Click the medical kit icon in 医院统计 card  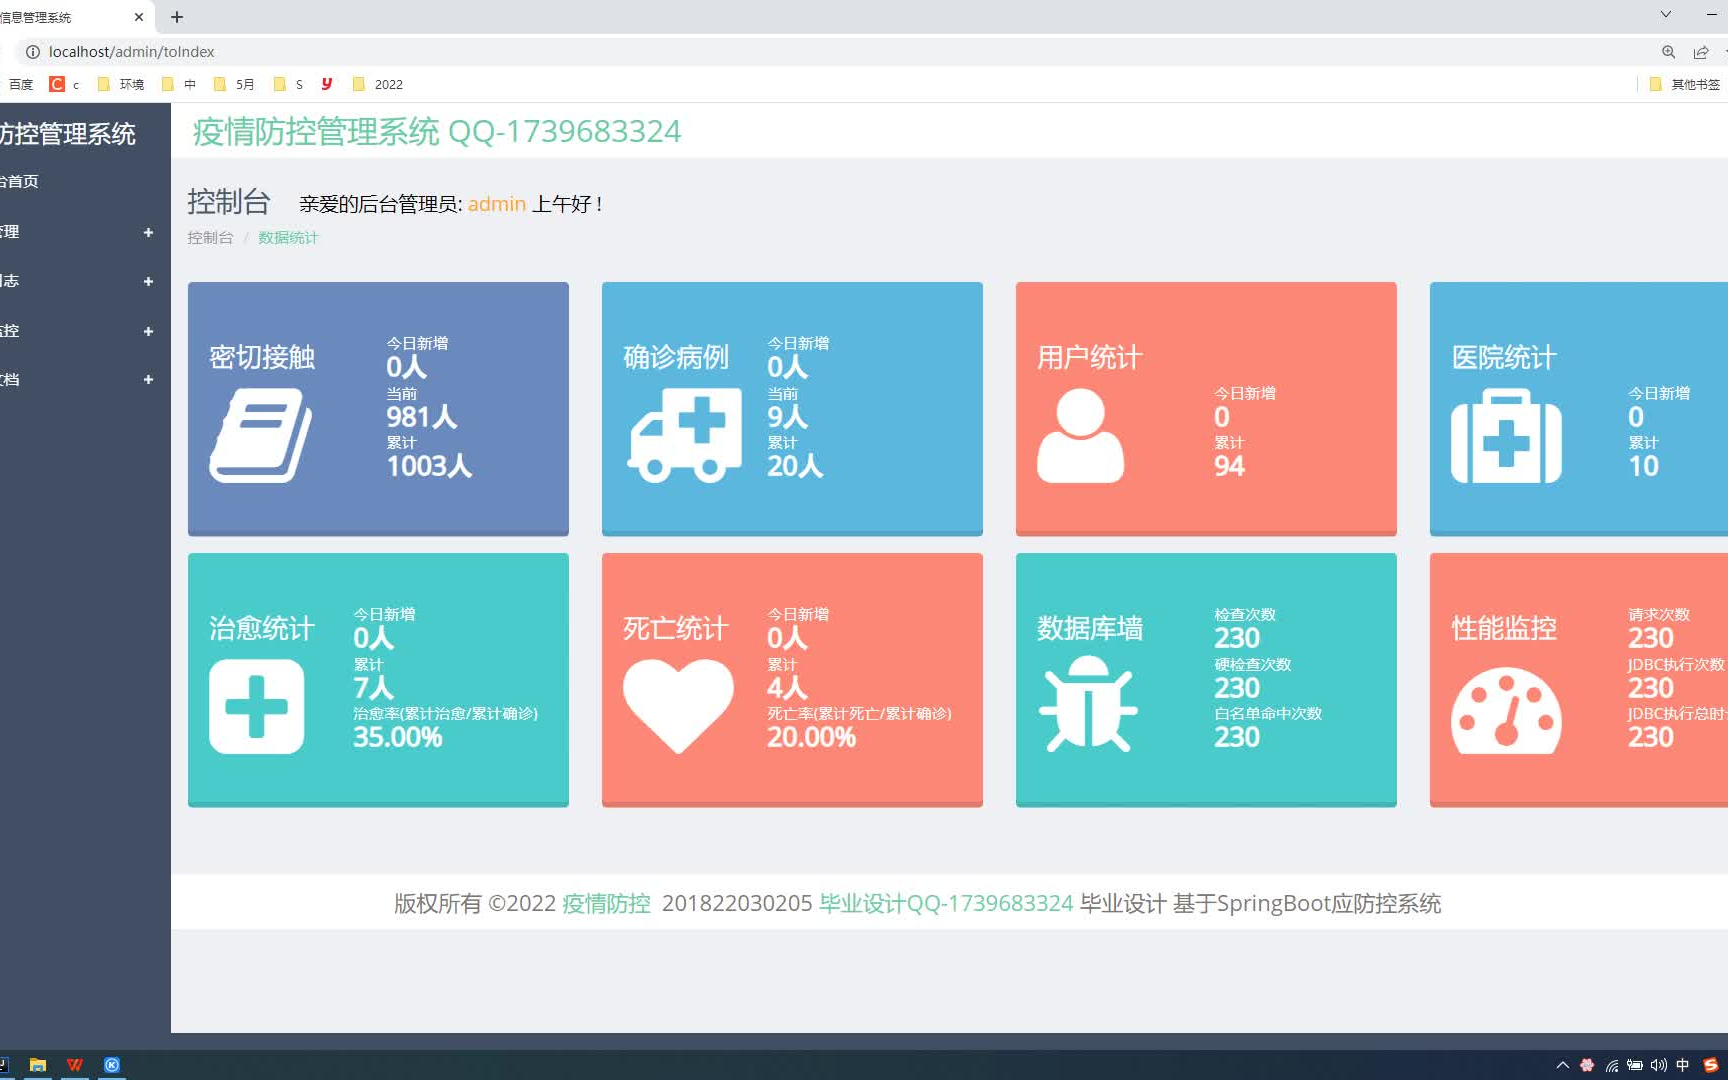[1506, 436]
